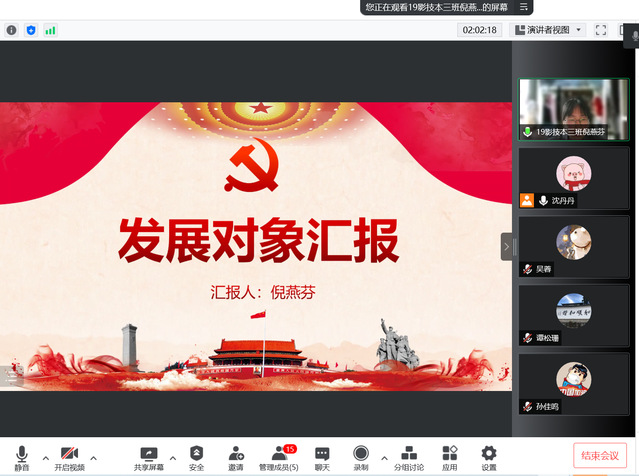Open 设置 settings gear

pyautogui.click(x=488, y=457)
